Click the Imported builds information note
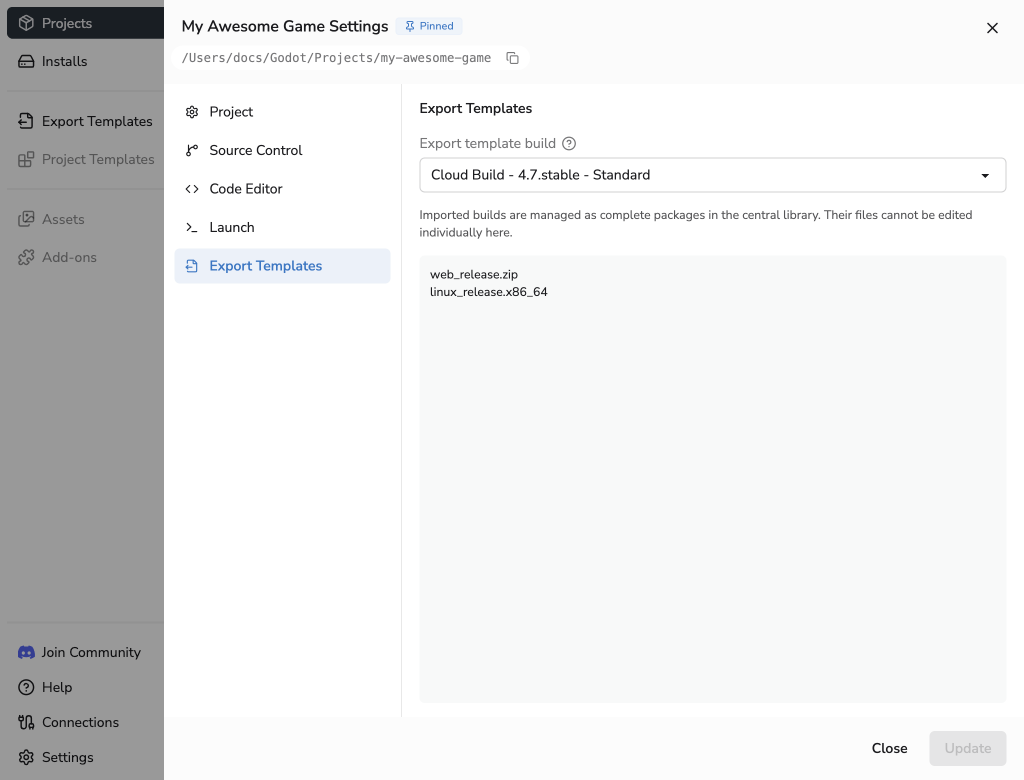 click(696, 223)
